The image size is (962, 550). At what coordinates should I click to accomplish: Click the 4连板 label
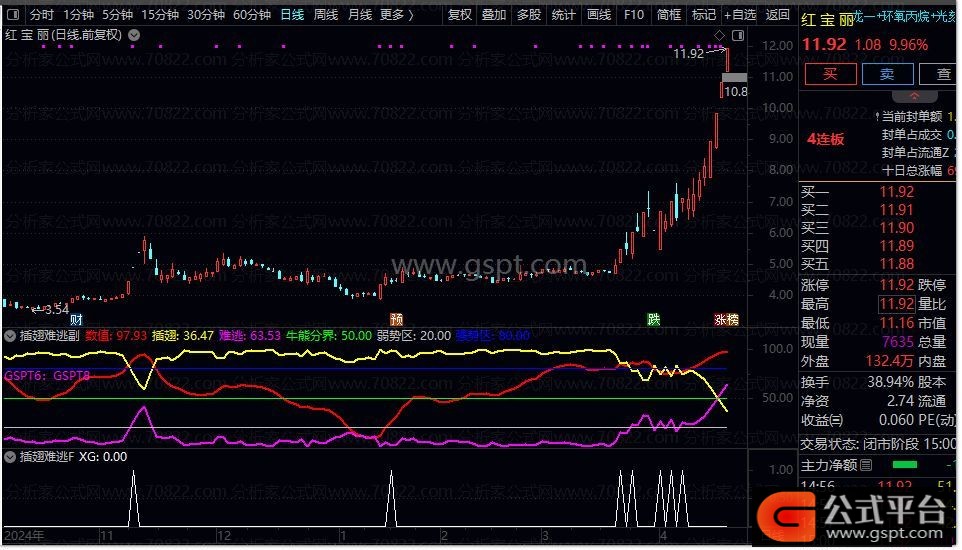point(825,139)
